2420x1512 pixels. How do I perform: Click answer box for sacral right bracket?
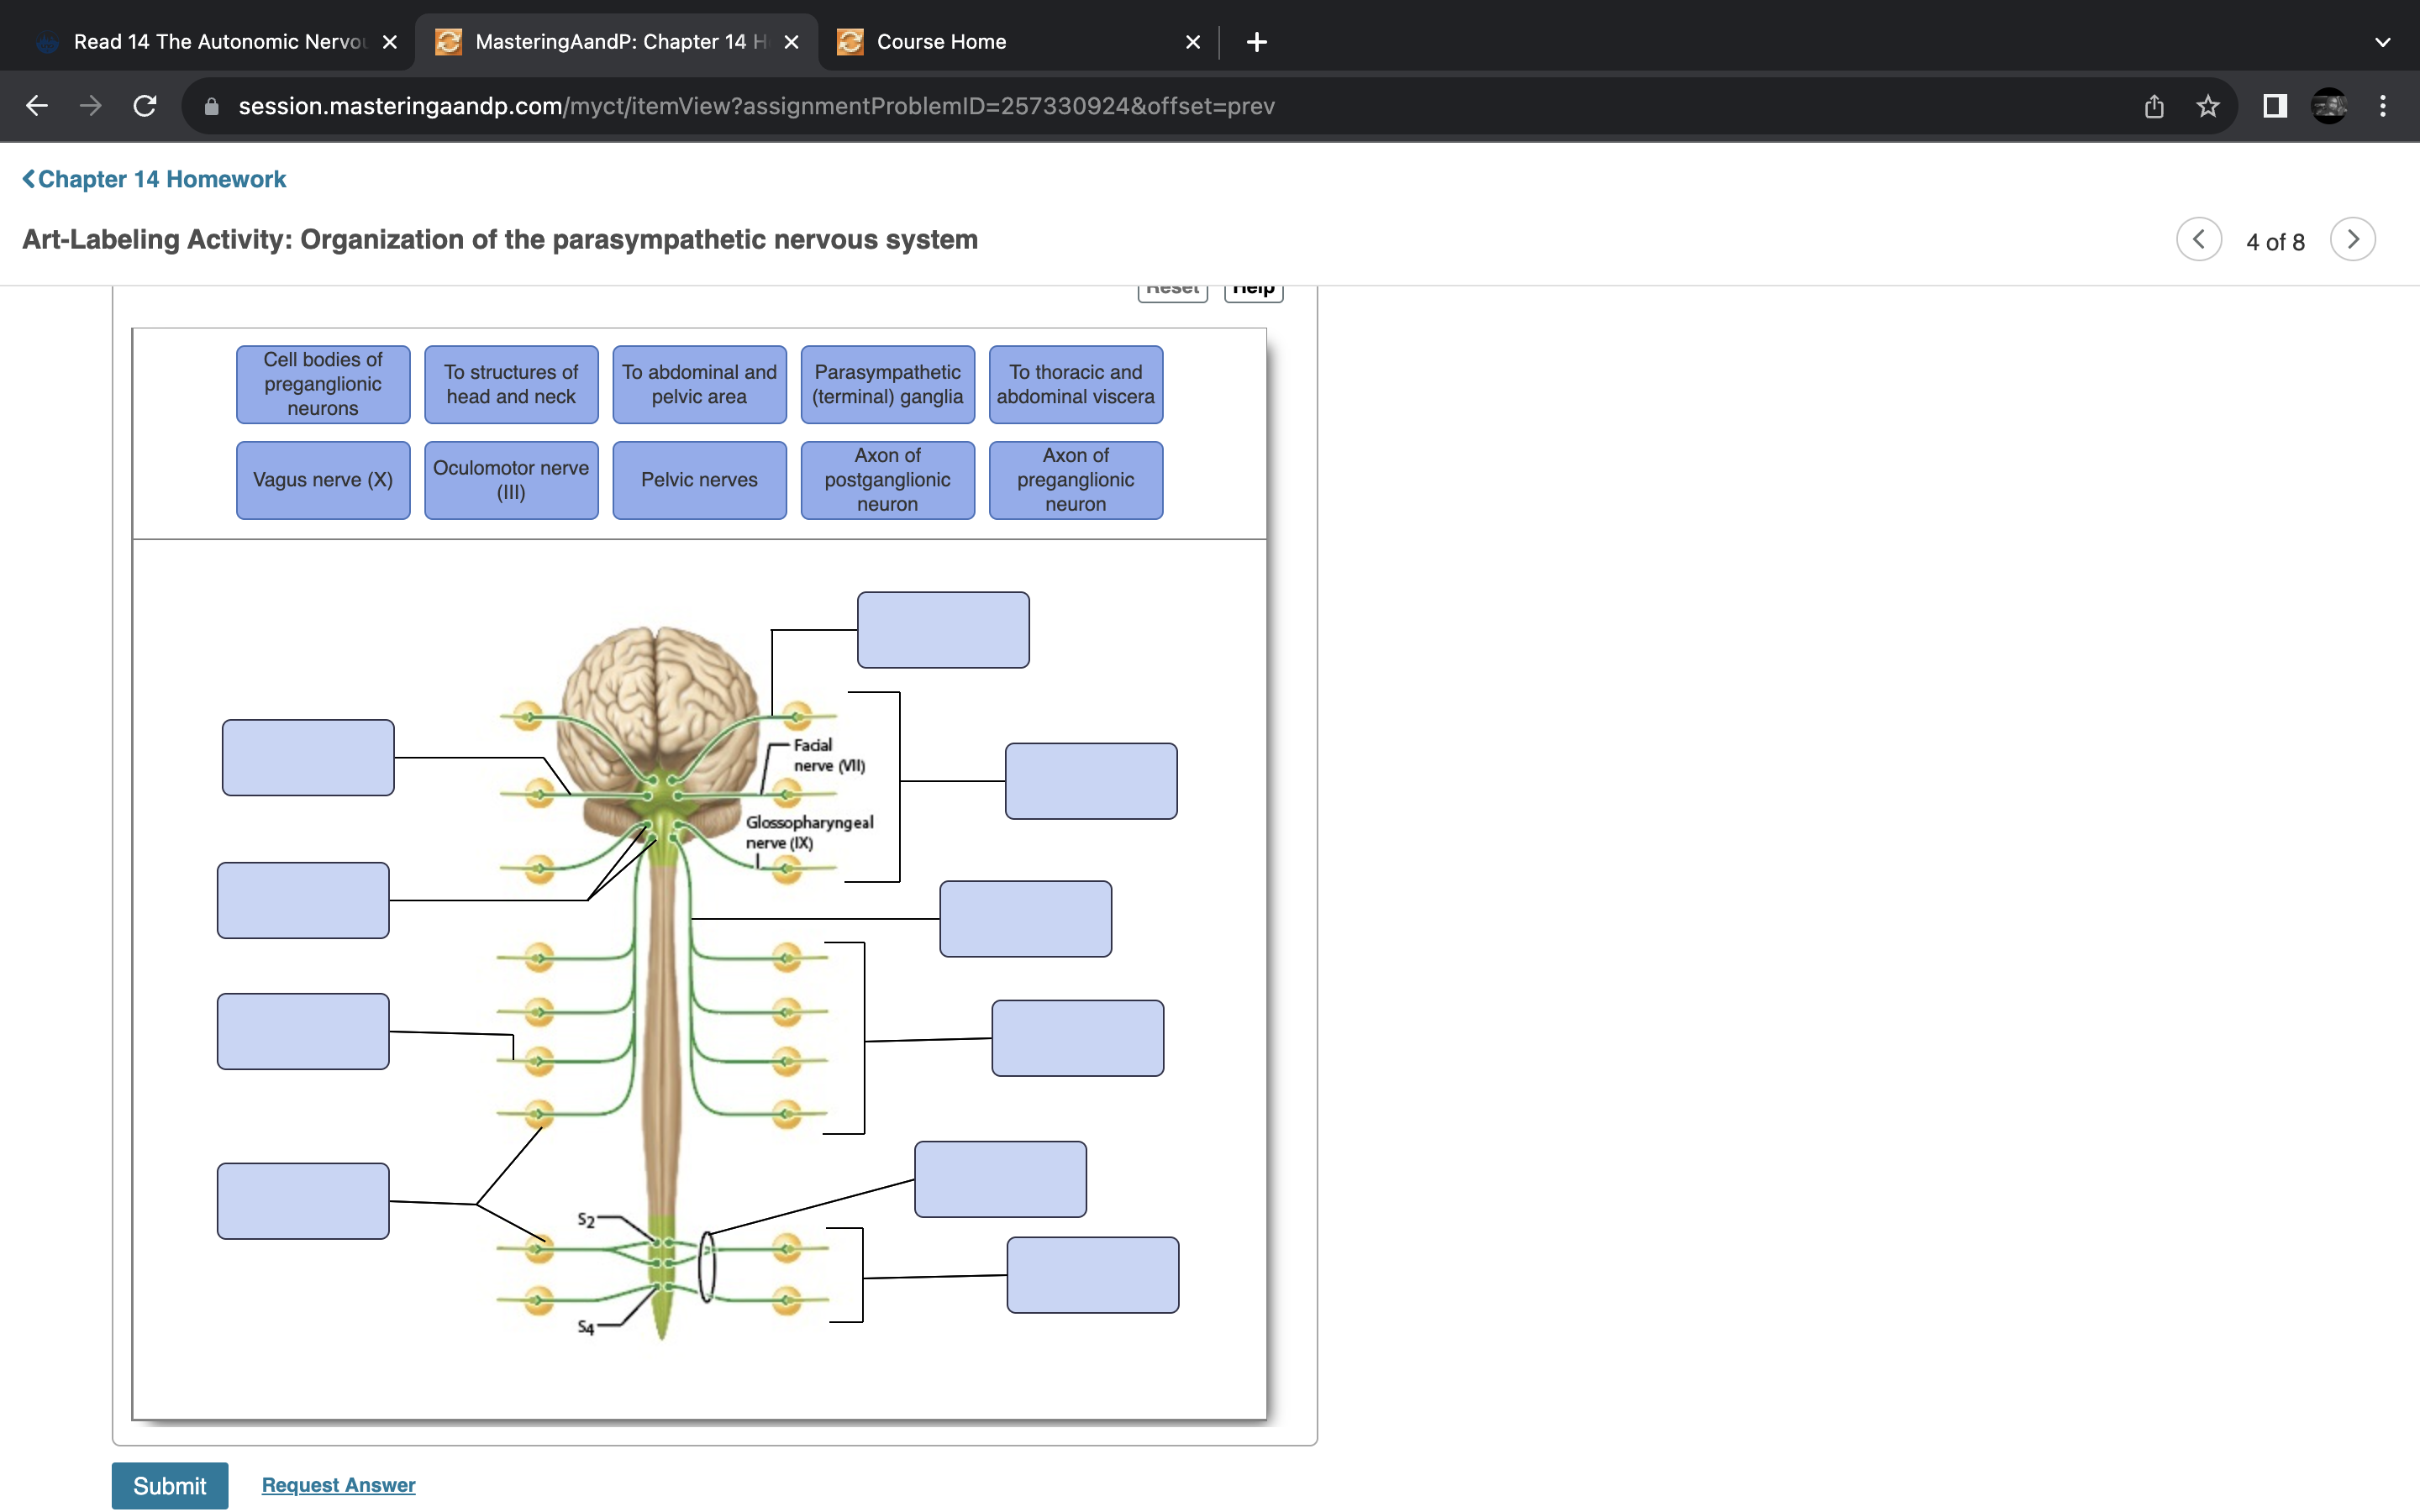coord(1092,1275)
